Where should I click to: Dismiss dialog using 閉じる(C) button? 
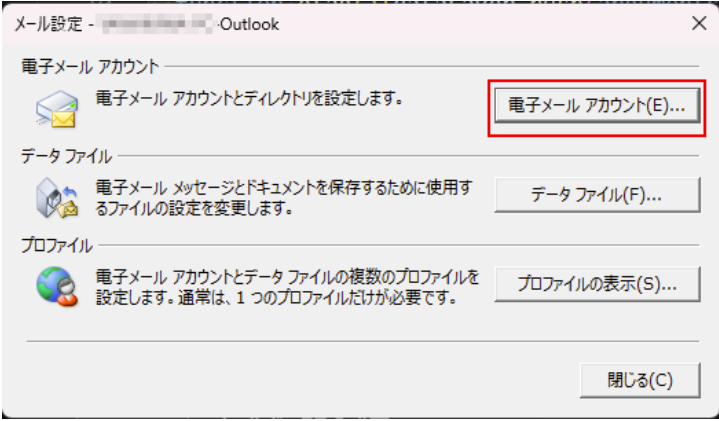[x=640, y=380]
